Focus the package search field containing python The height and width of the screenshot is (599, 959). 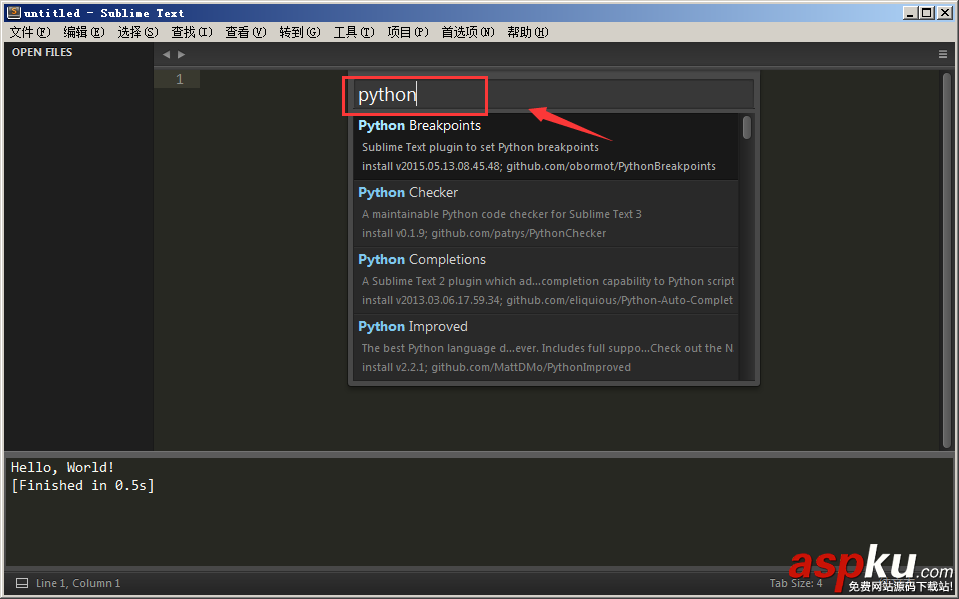[x=554, y=94]
